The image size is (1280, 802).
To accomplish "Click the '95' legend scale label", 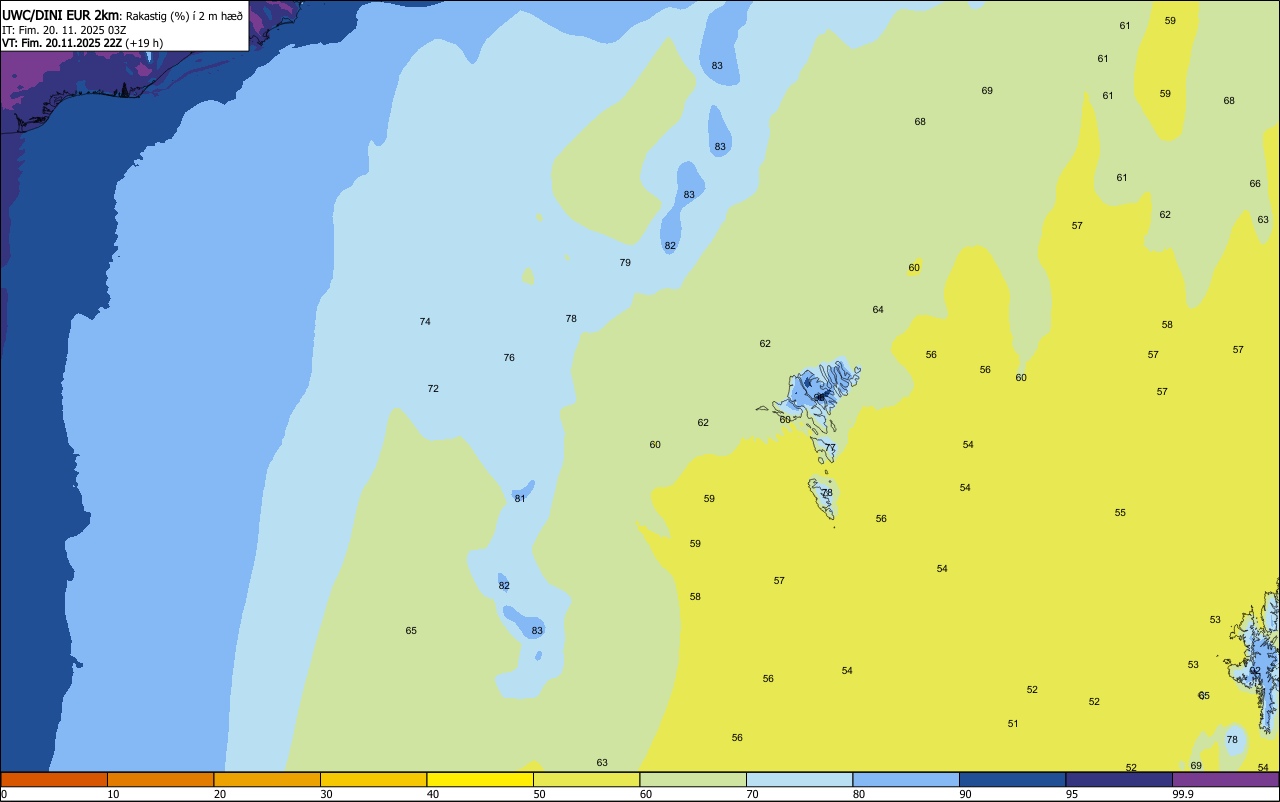I will tap(1072, 794).
